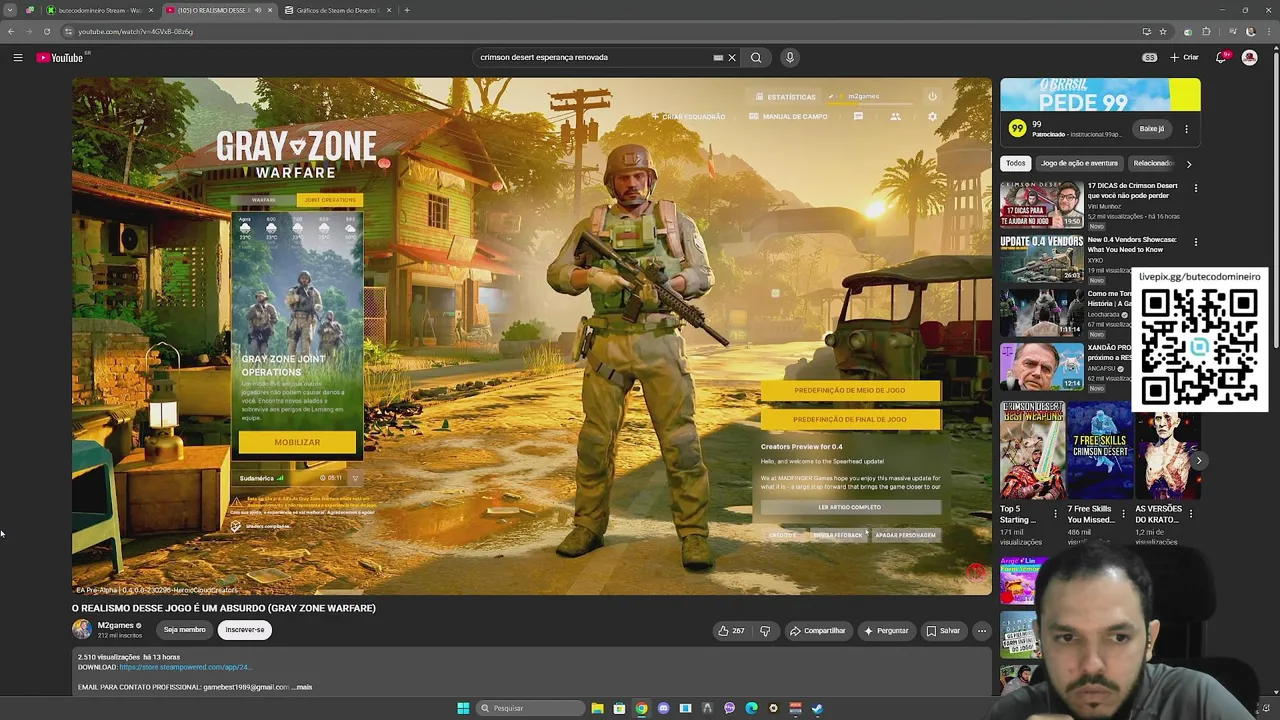Image resolution: width=1280 pixels, height=720 pixels.
Task: Click Predefinição de Meio de Jogo
Action: (x=850, y=391)
